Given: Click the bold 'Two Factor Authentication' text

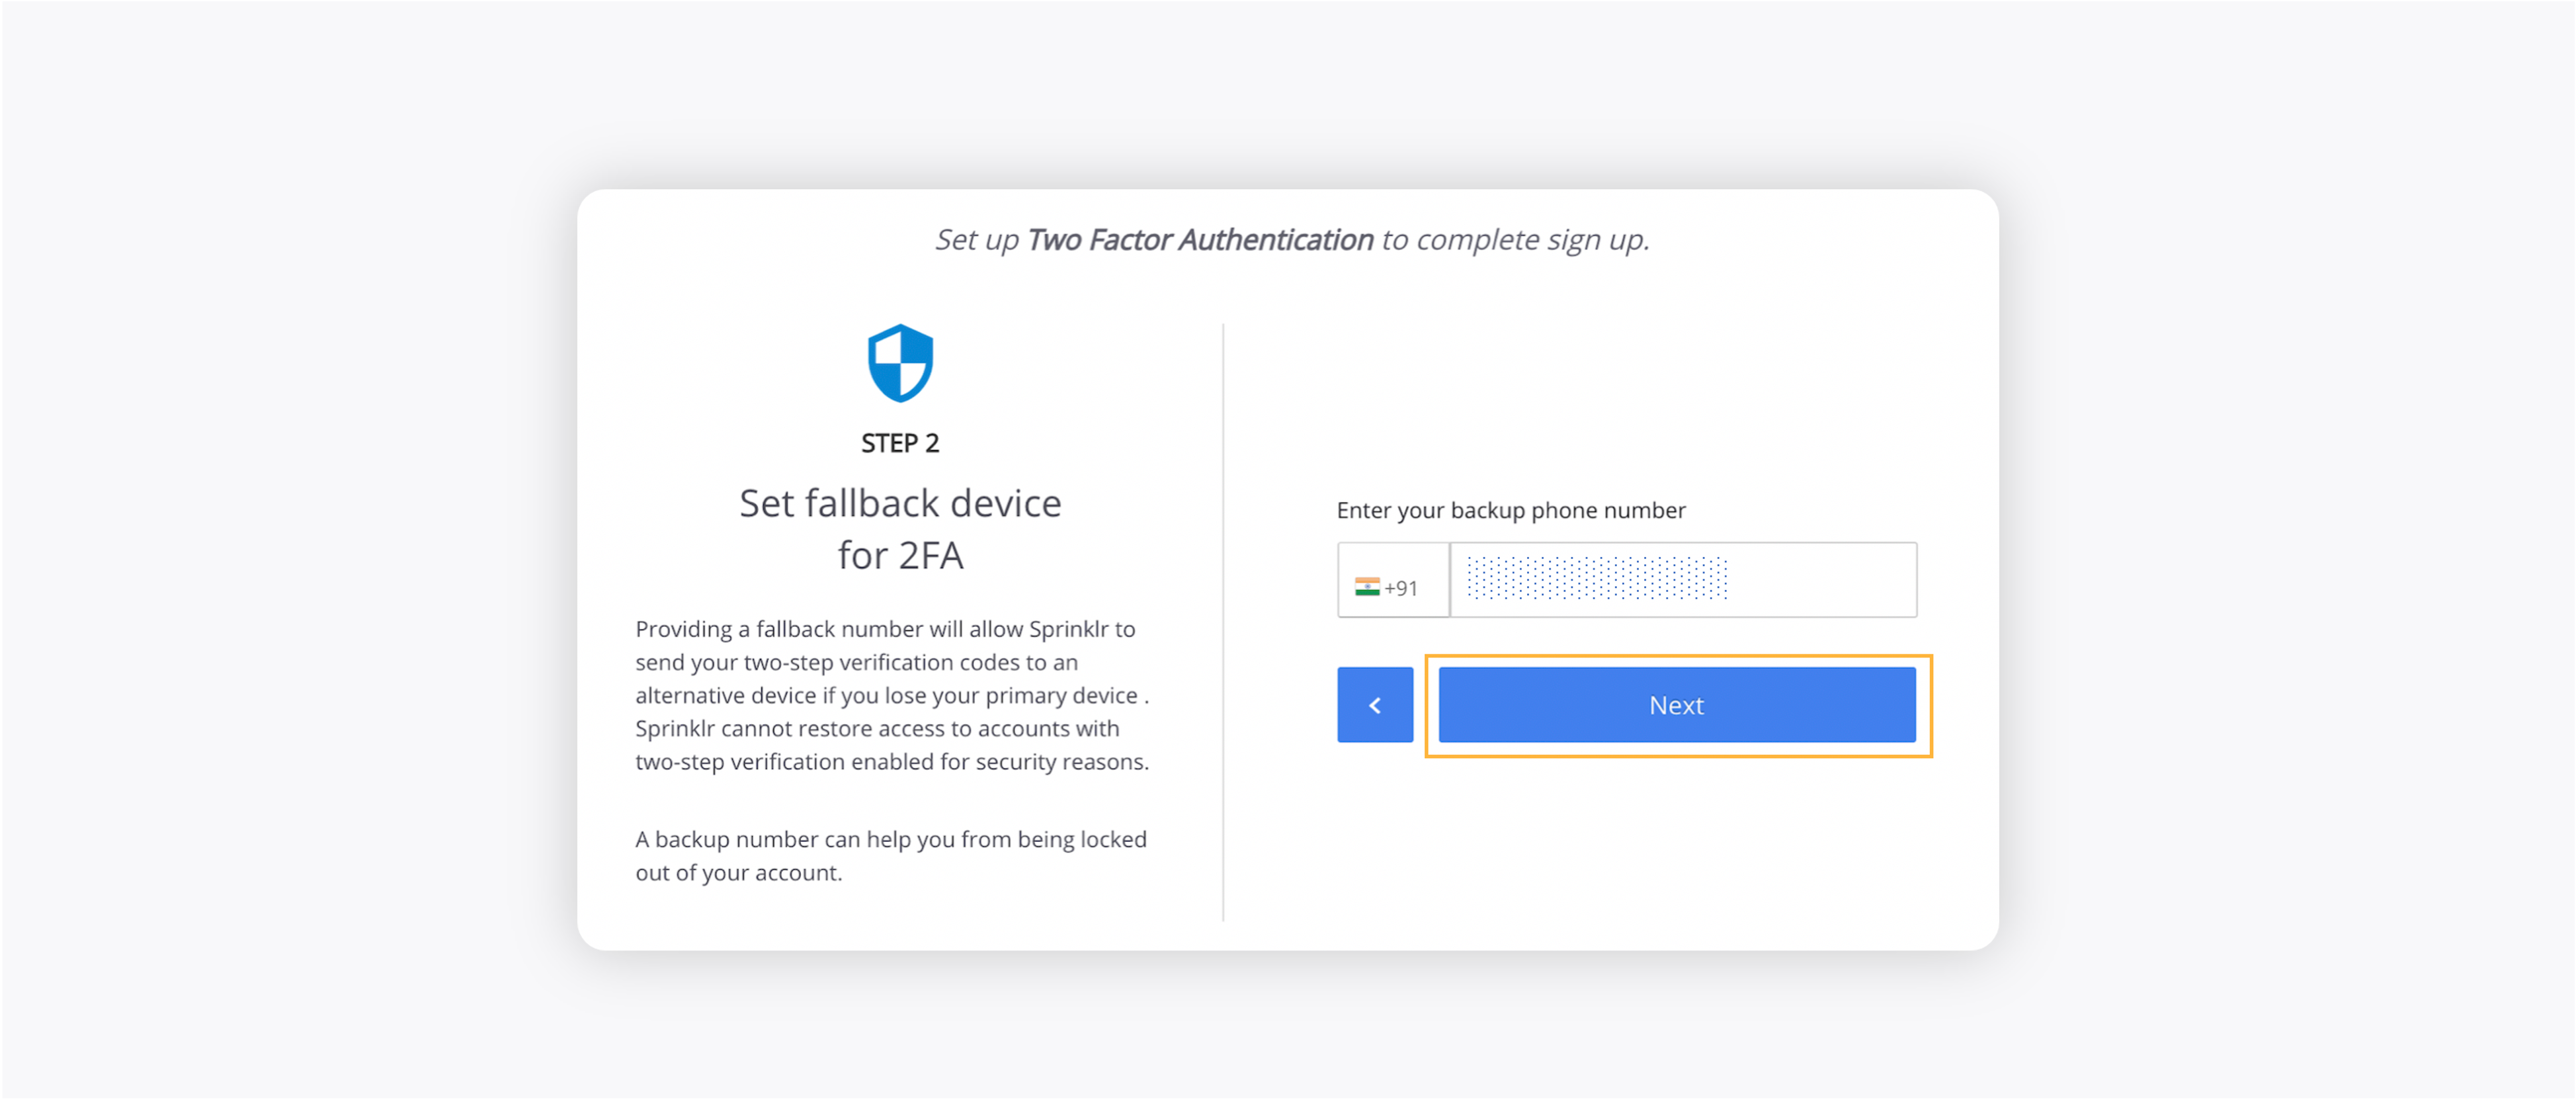Looking at the screenshot, I should point(1200,240).
